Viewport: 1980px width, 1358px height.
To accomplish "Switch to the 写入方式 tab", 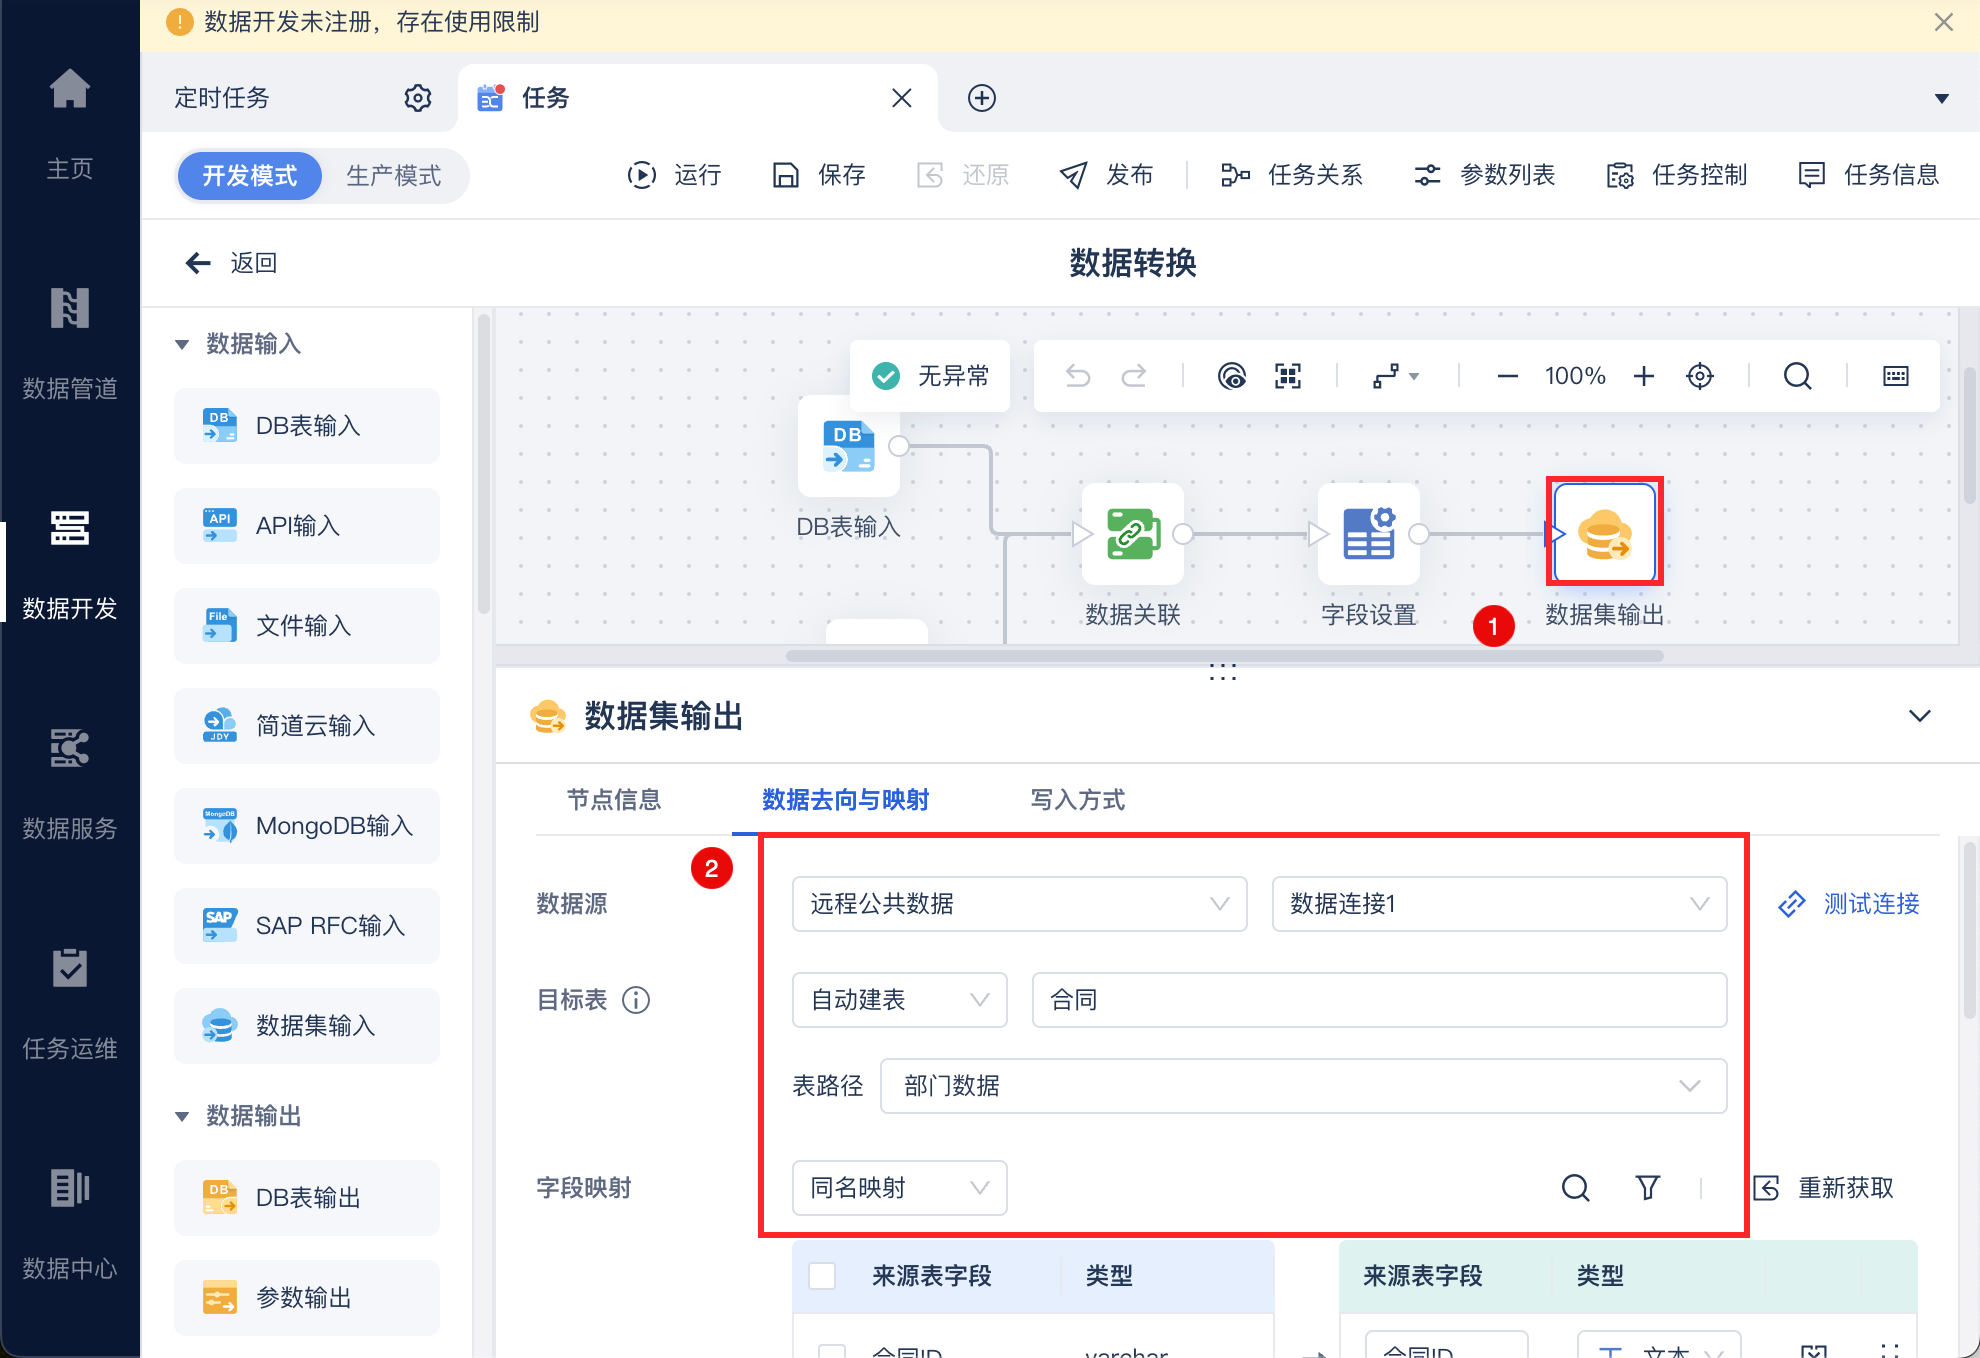I will point(1077,799).
